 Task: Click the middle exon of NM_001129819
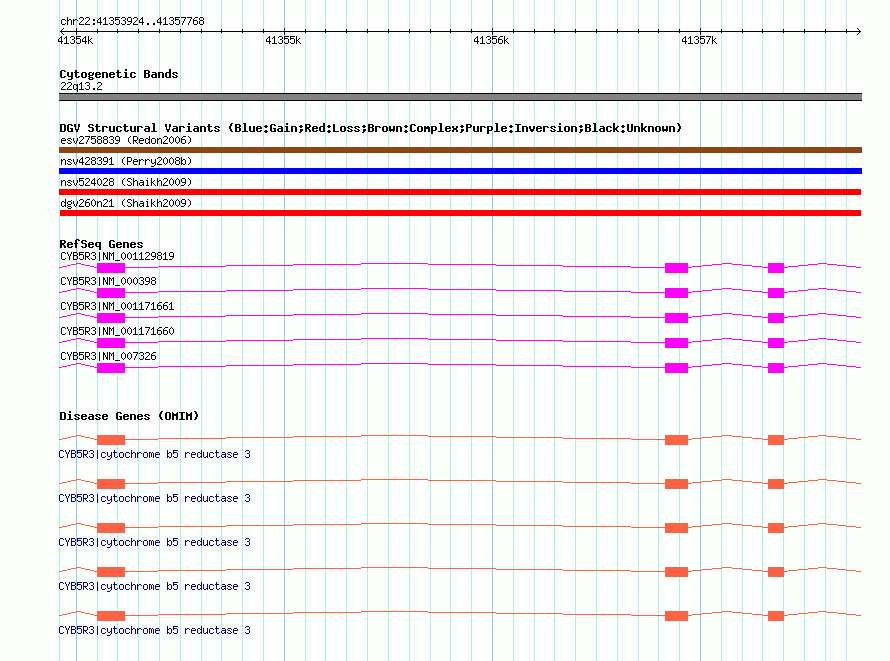click(676, 268)
